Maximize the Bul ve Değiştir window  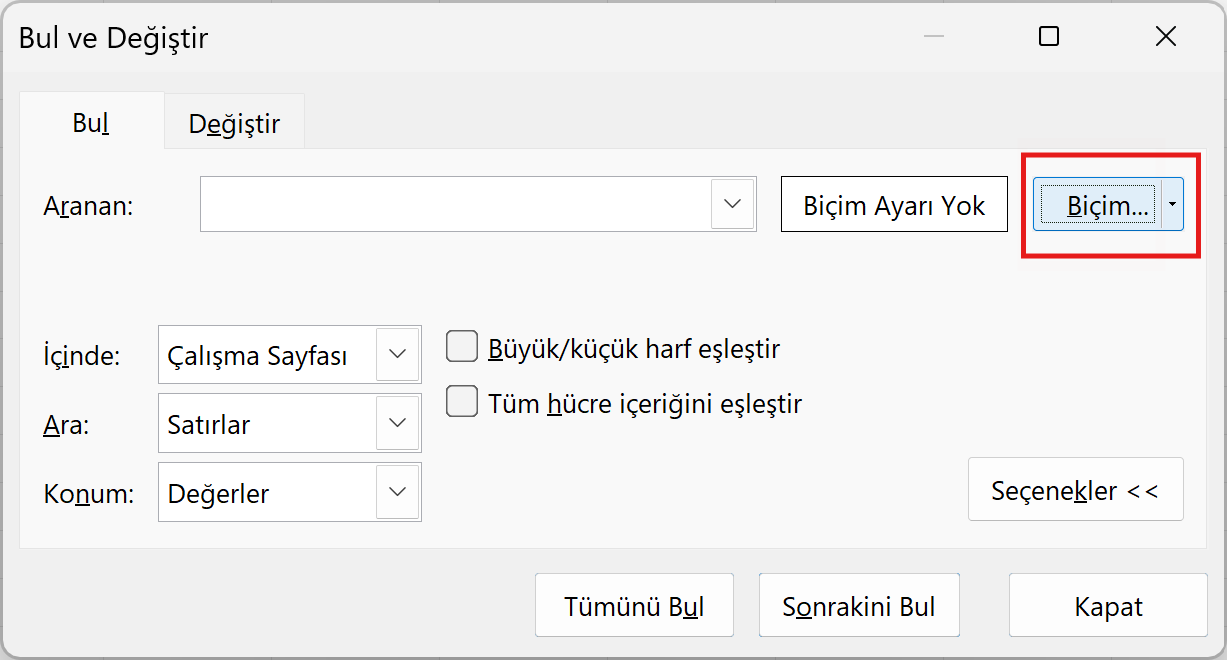coord(1049,37)
